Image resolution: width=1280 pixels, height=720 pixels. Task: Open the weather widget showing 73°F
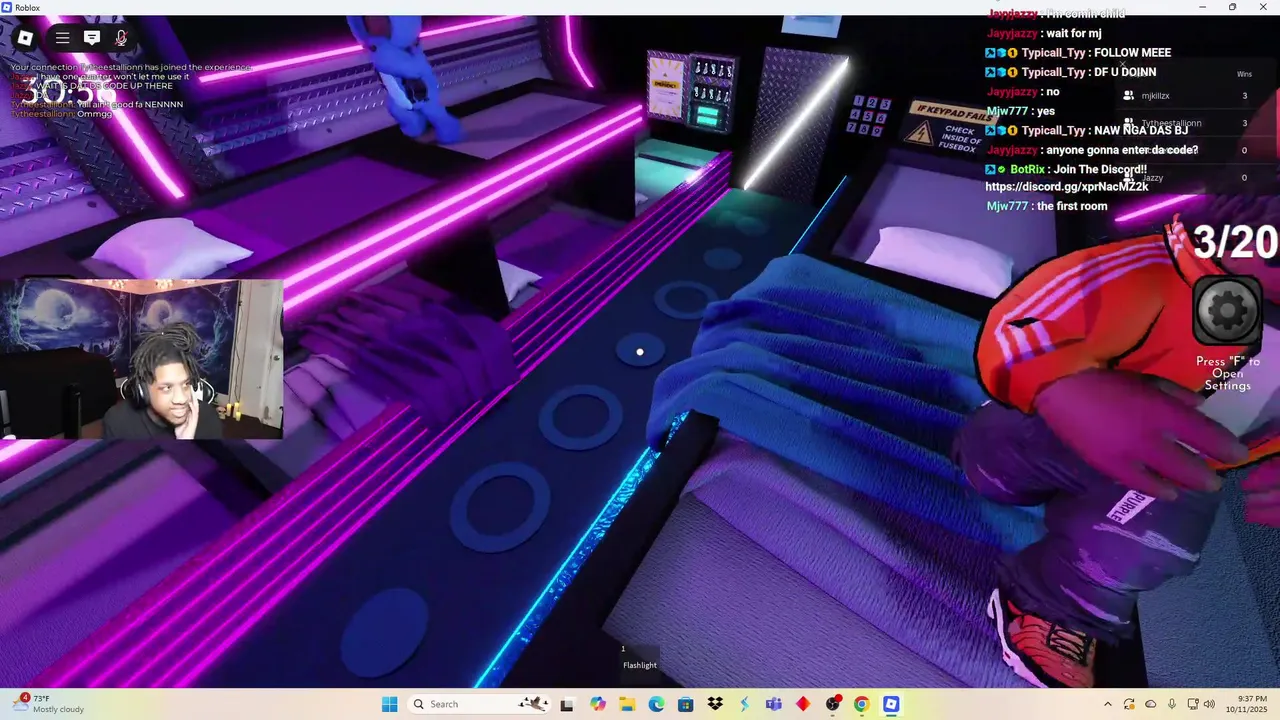click(50, 704)
